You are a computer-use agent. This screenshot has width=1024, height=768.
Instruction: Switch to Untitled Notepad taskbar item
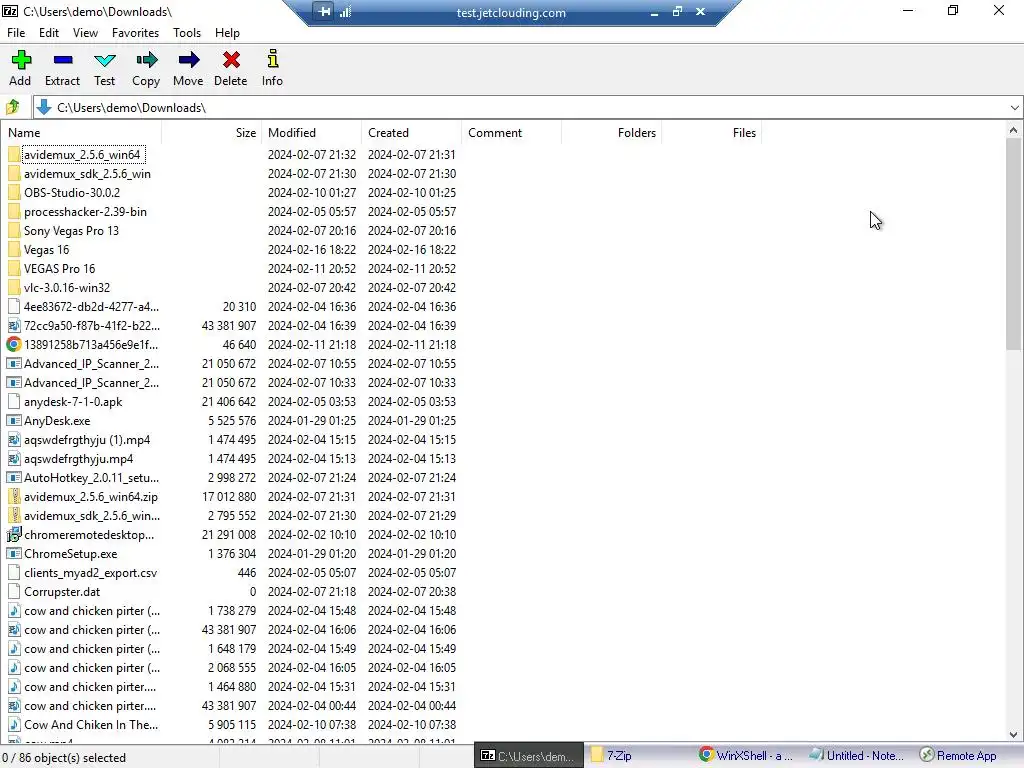[x=856, y=756]
